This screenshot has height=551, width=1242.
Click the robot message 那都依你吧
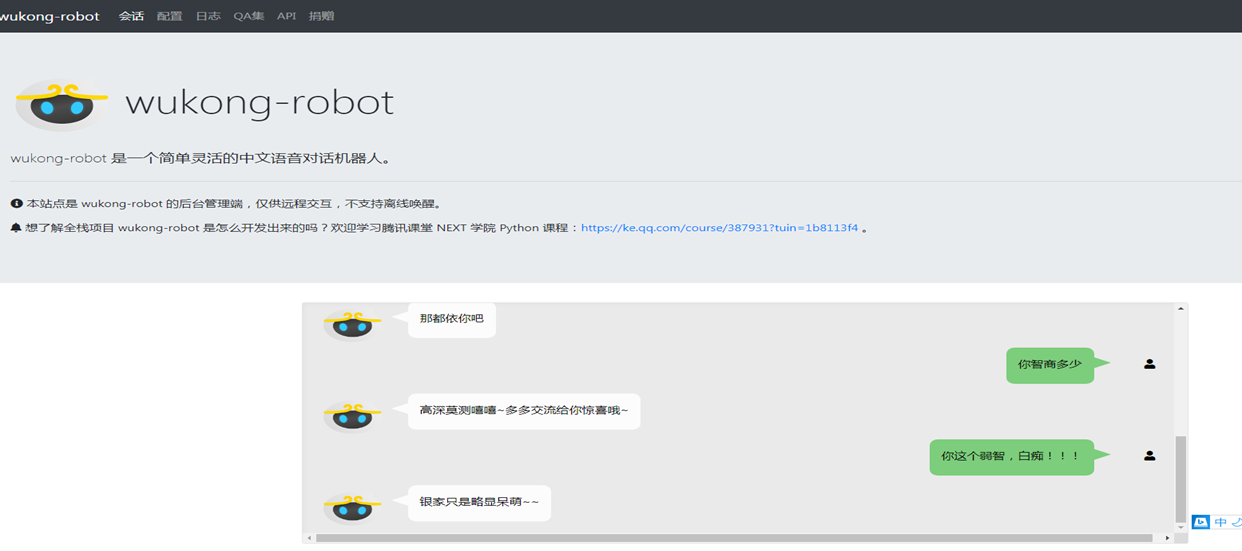click(x=452, y=319)
